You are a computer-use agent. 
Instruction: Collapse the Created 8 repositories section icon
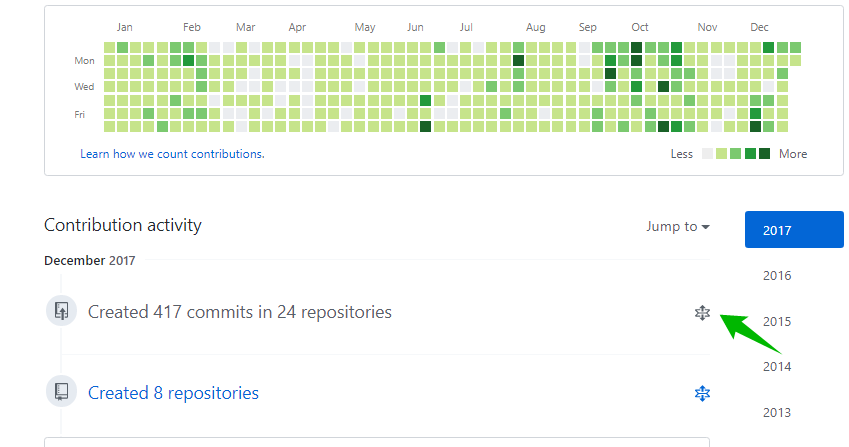tap(702, 393)
